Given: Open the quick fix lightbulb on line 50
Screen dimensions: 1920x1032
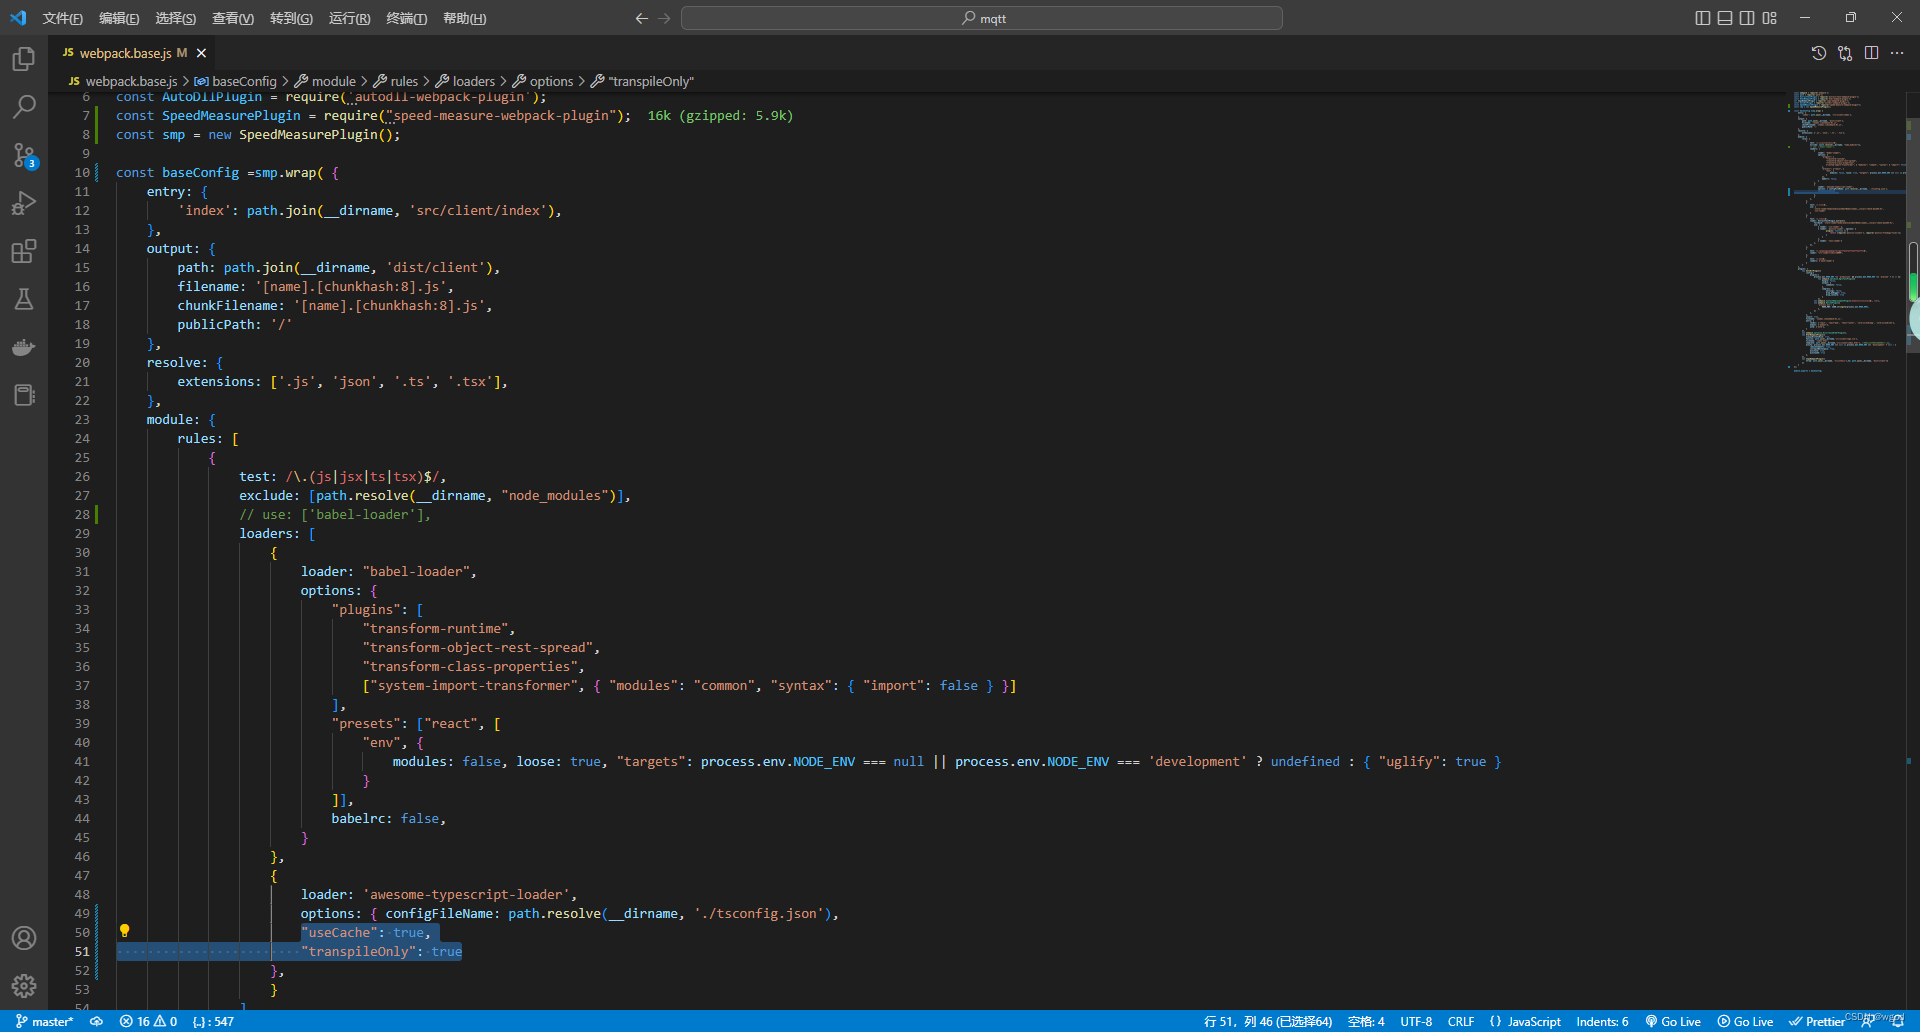Looking at the screenshot, I should tap(125, 931).
